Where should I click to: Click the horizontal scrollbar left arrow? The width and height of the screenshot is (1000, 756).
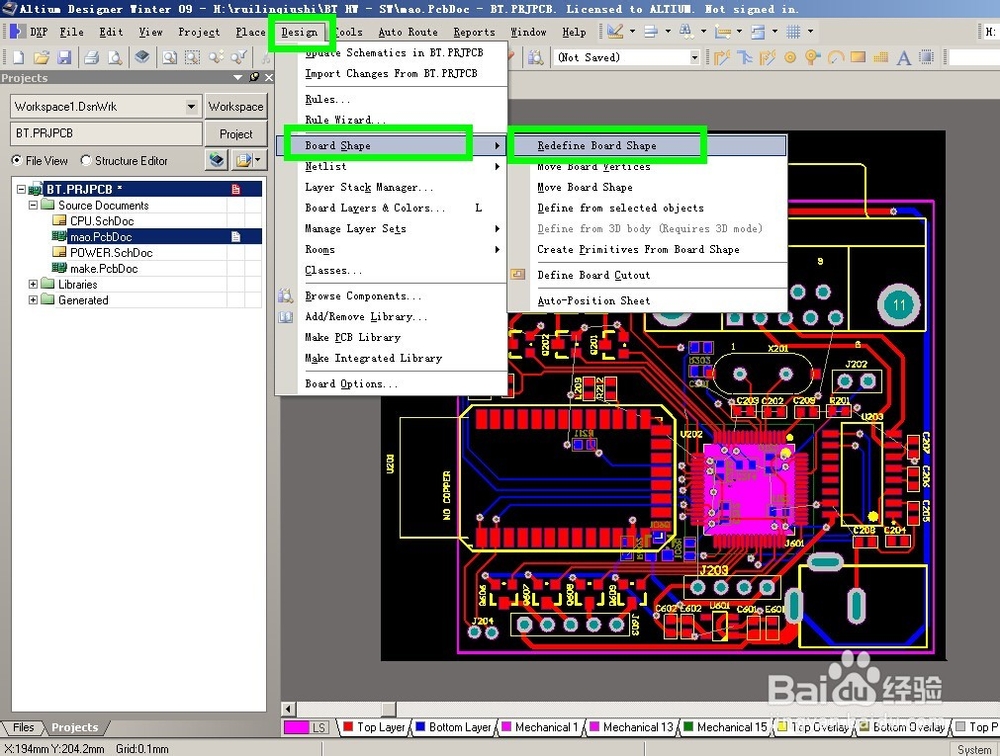coord(288,709)
